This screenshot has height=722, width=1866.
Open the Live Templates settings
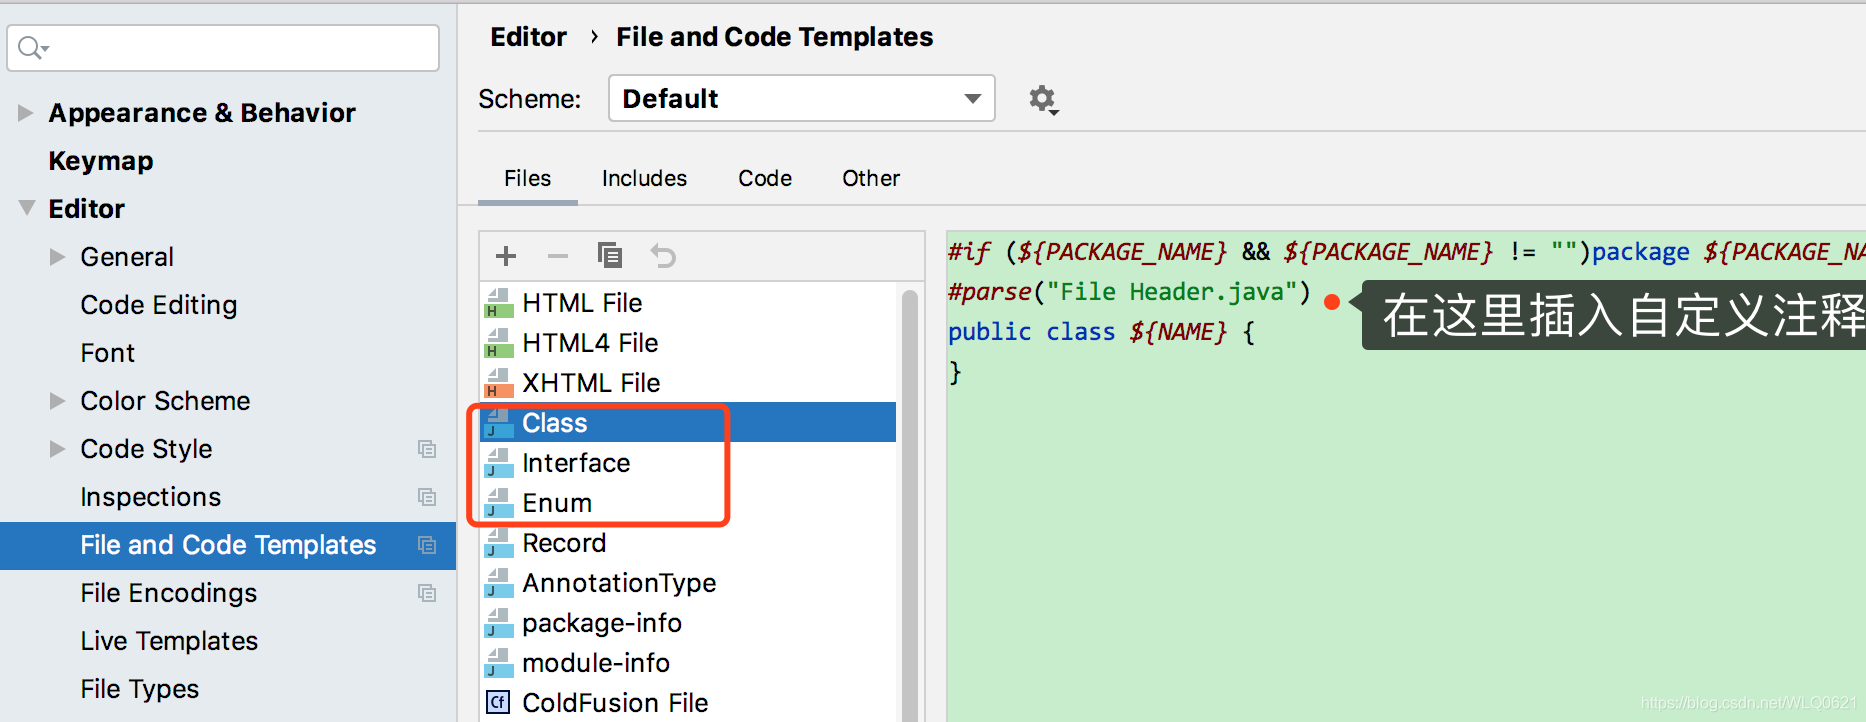169,641
